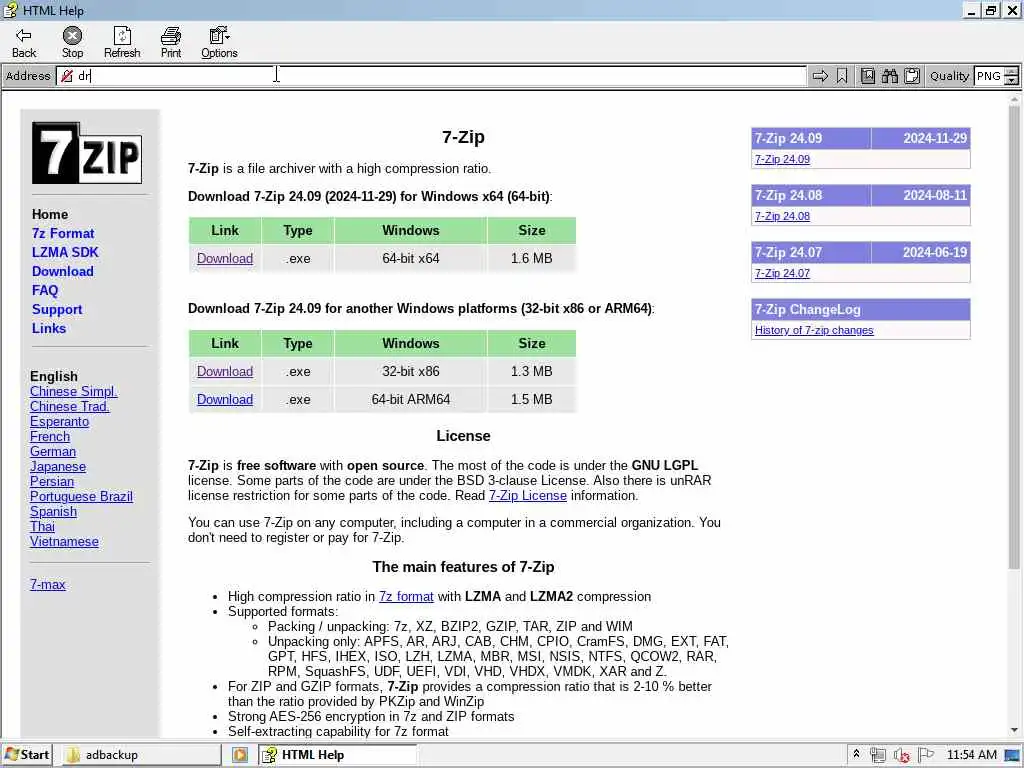Viewport: 1024px width, 768px height.
Task: Click the 7-Zip logo image
Action: click(87, 153)
